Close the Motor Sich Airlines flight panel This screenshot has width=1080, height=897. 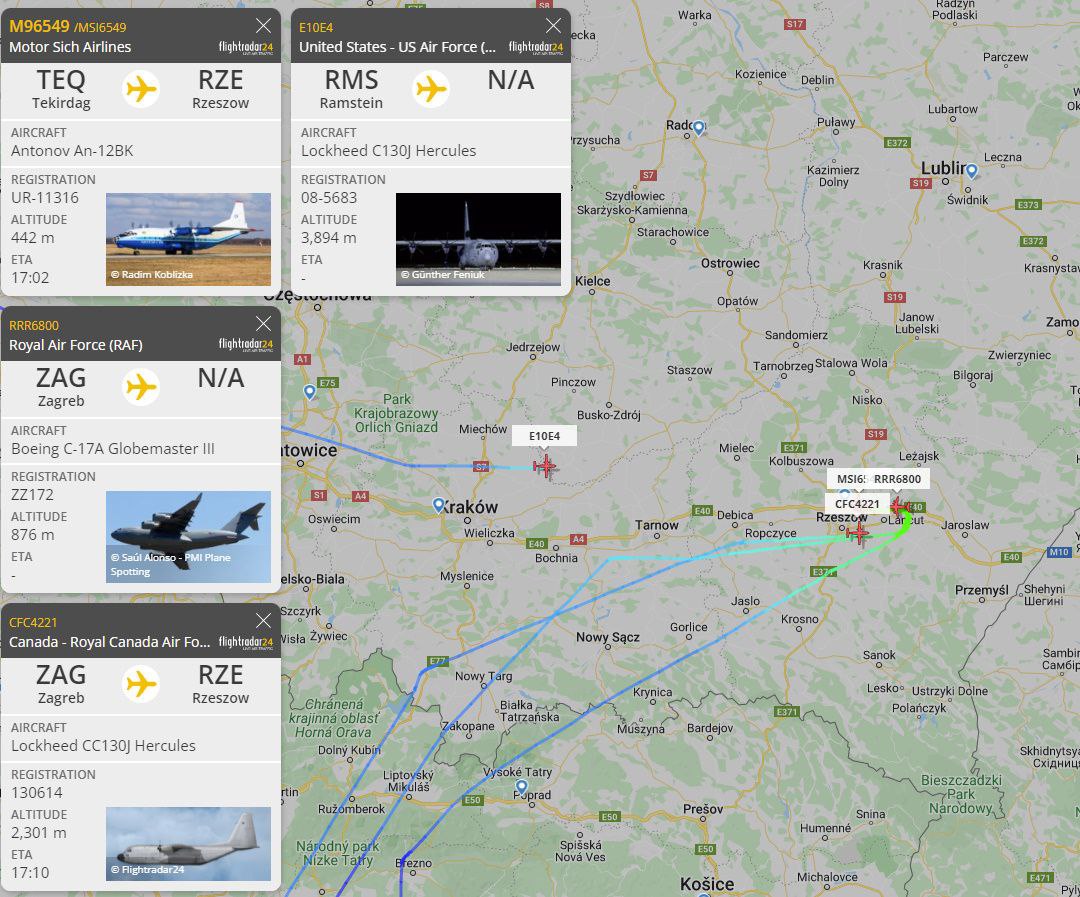coord(263,26)
